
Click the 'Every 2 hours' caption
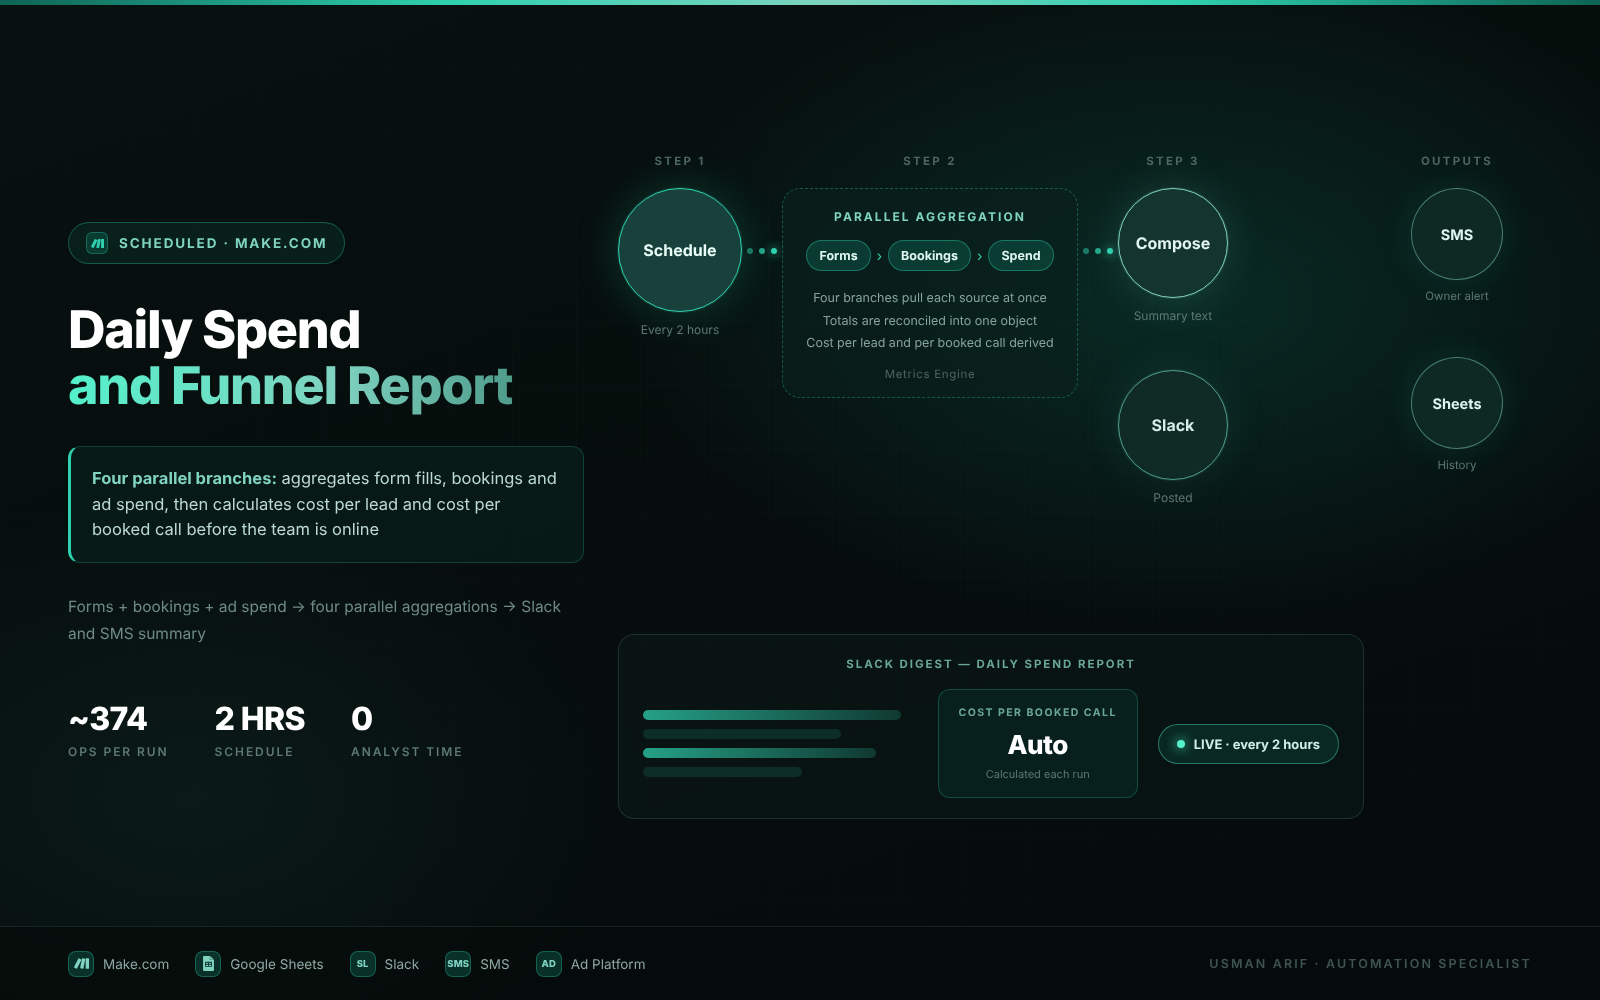tap(680, 330)
